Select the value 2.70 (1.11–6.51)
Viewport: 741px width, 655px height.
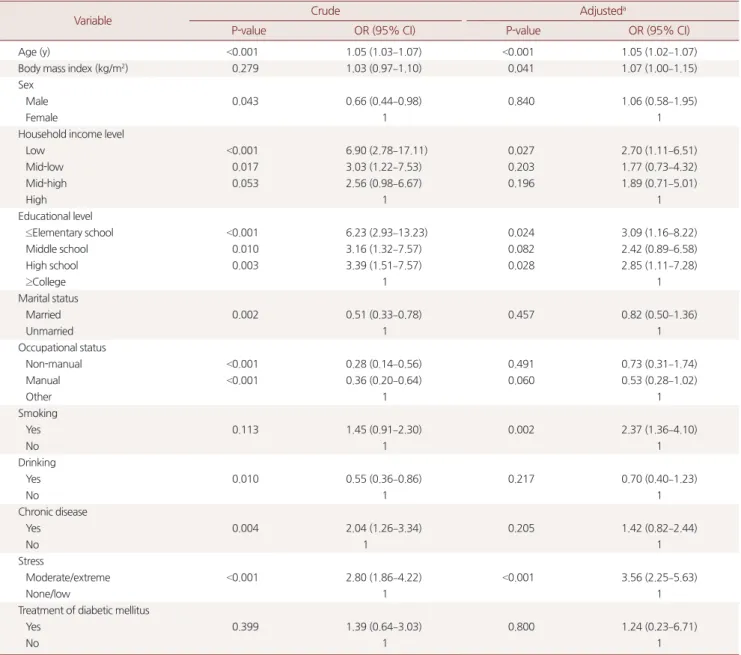click(x=659, y=151)
